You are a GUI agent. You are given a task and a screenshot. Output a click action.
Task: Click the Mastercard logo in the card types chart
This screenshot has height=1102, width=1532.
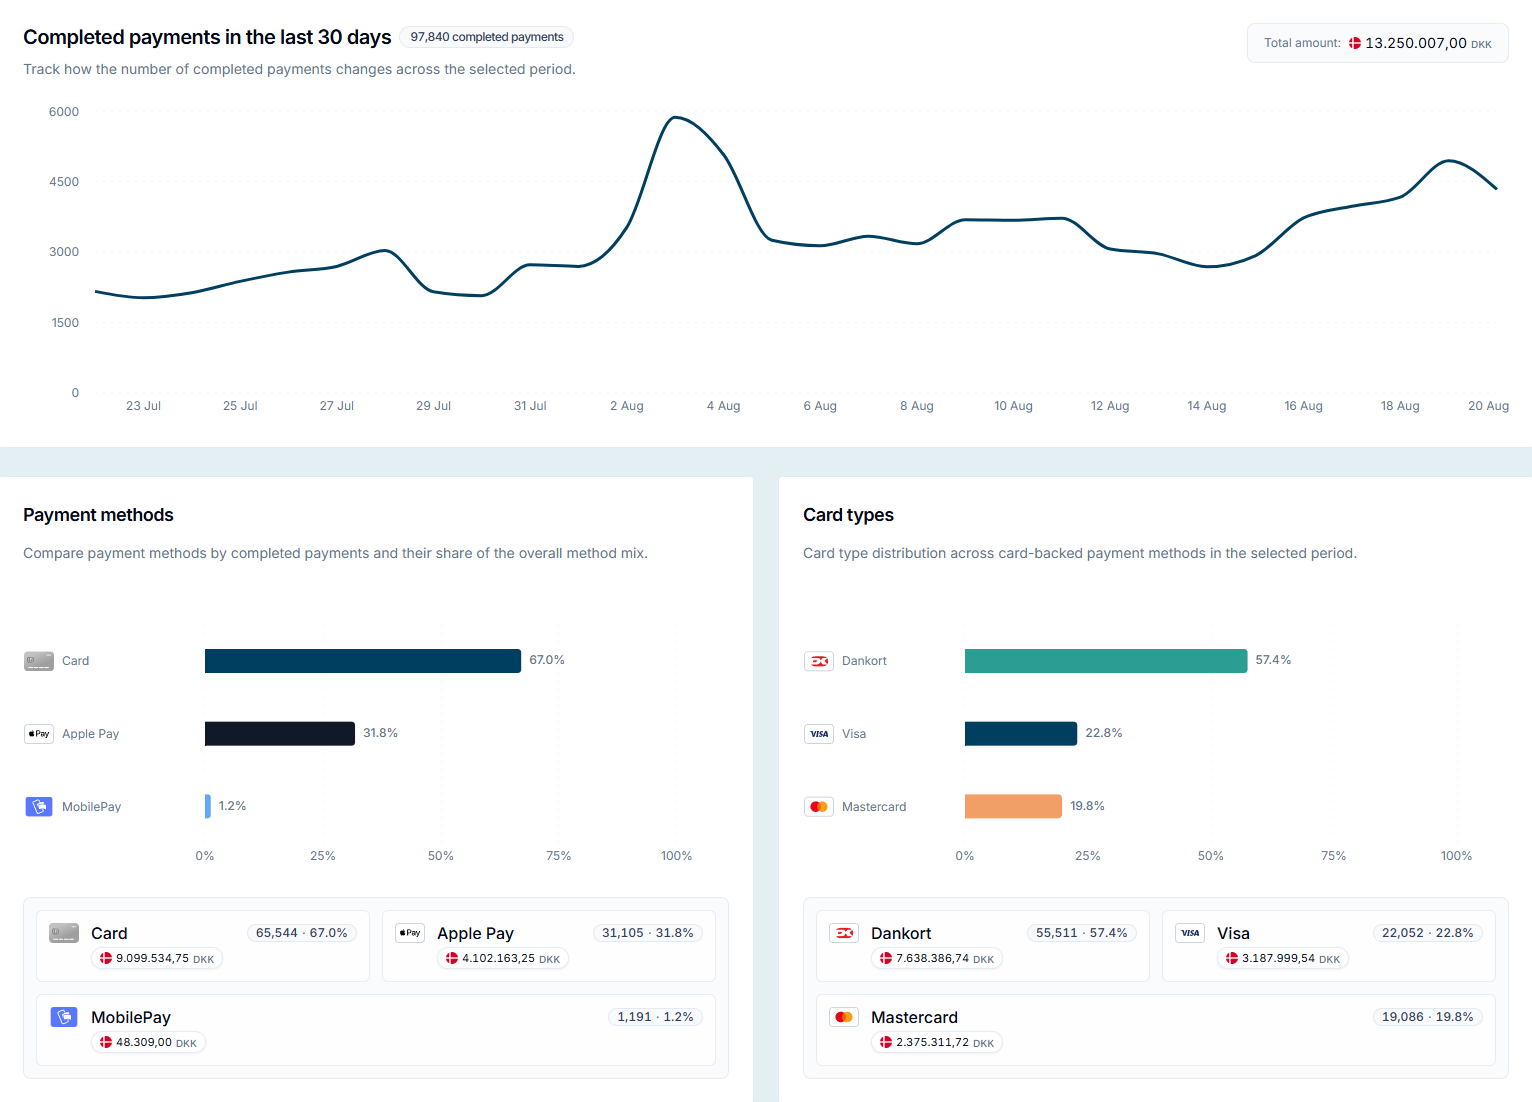[819, 807]
